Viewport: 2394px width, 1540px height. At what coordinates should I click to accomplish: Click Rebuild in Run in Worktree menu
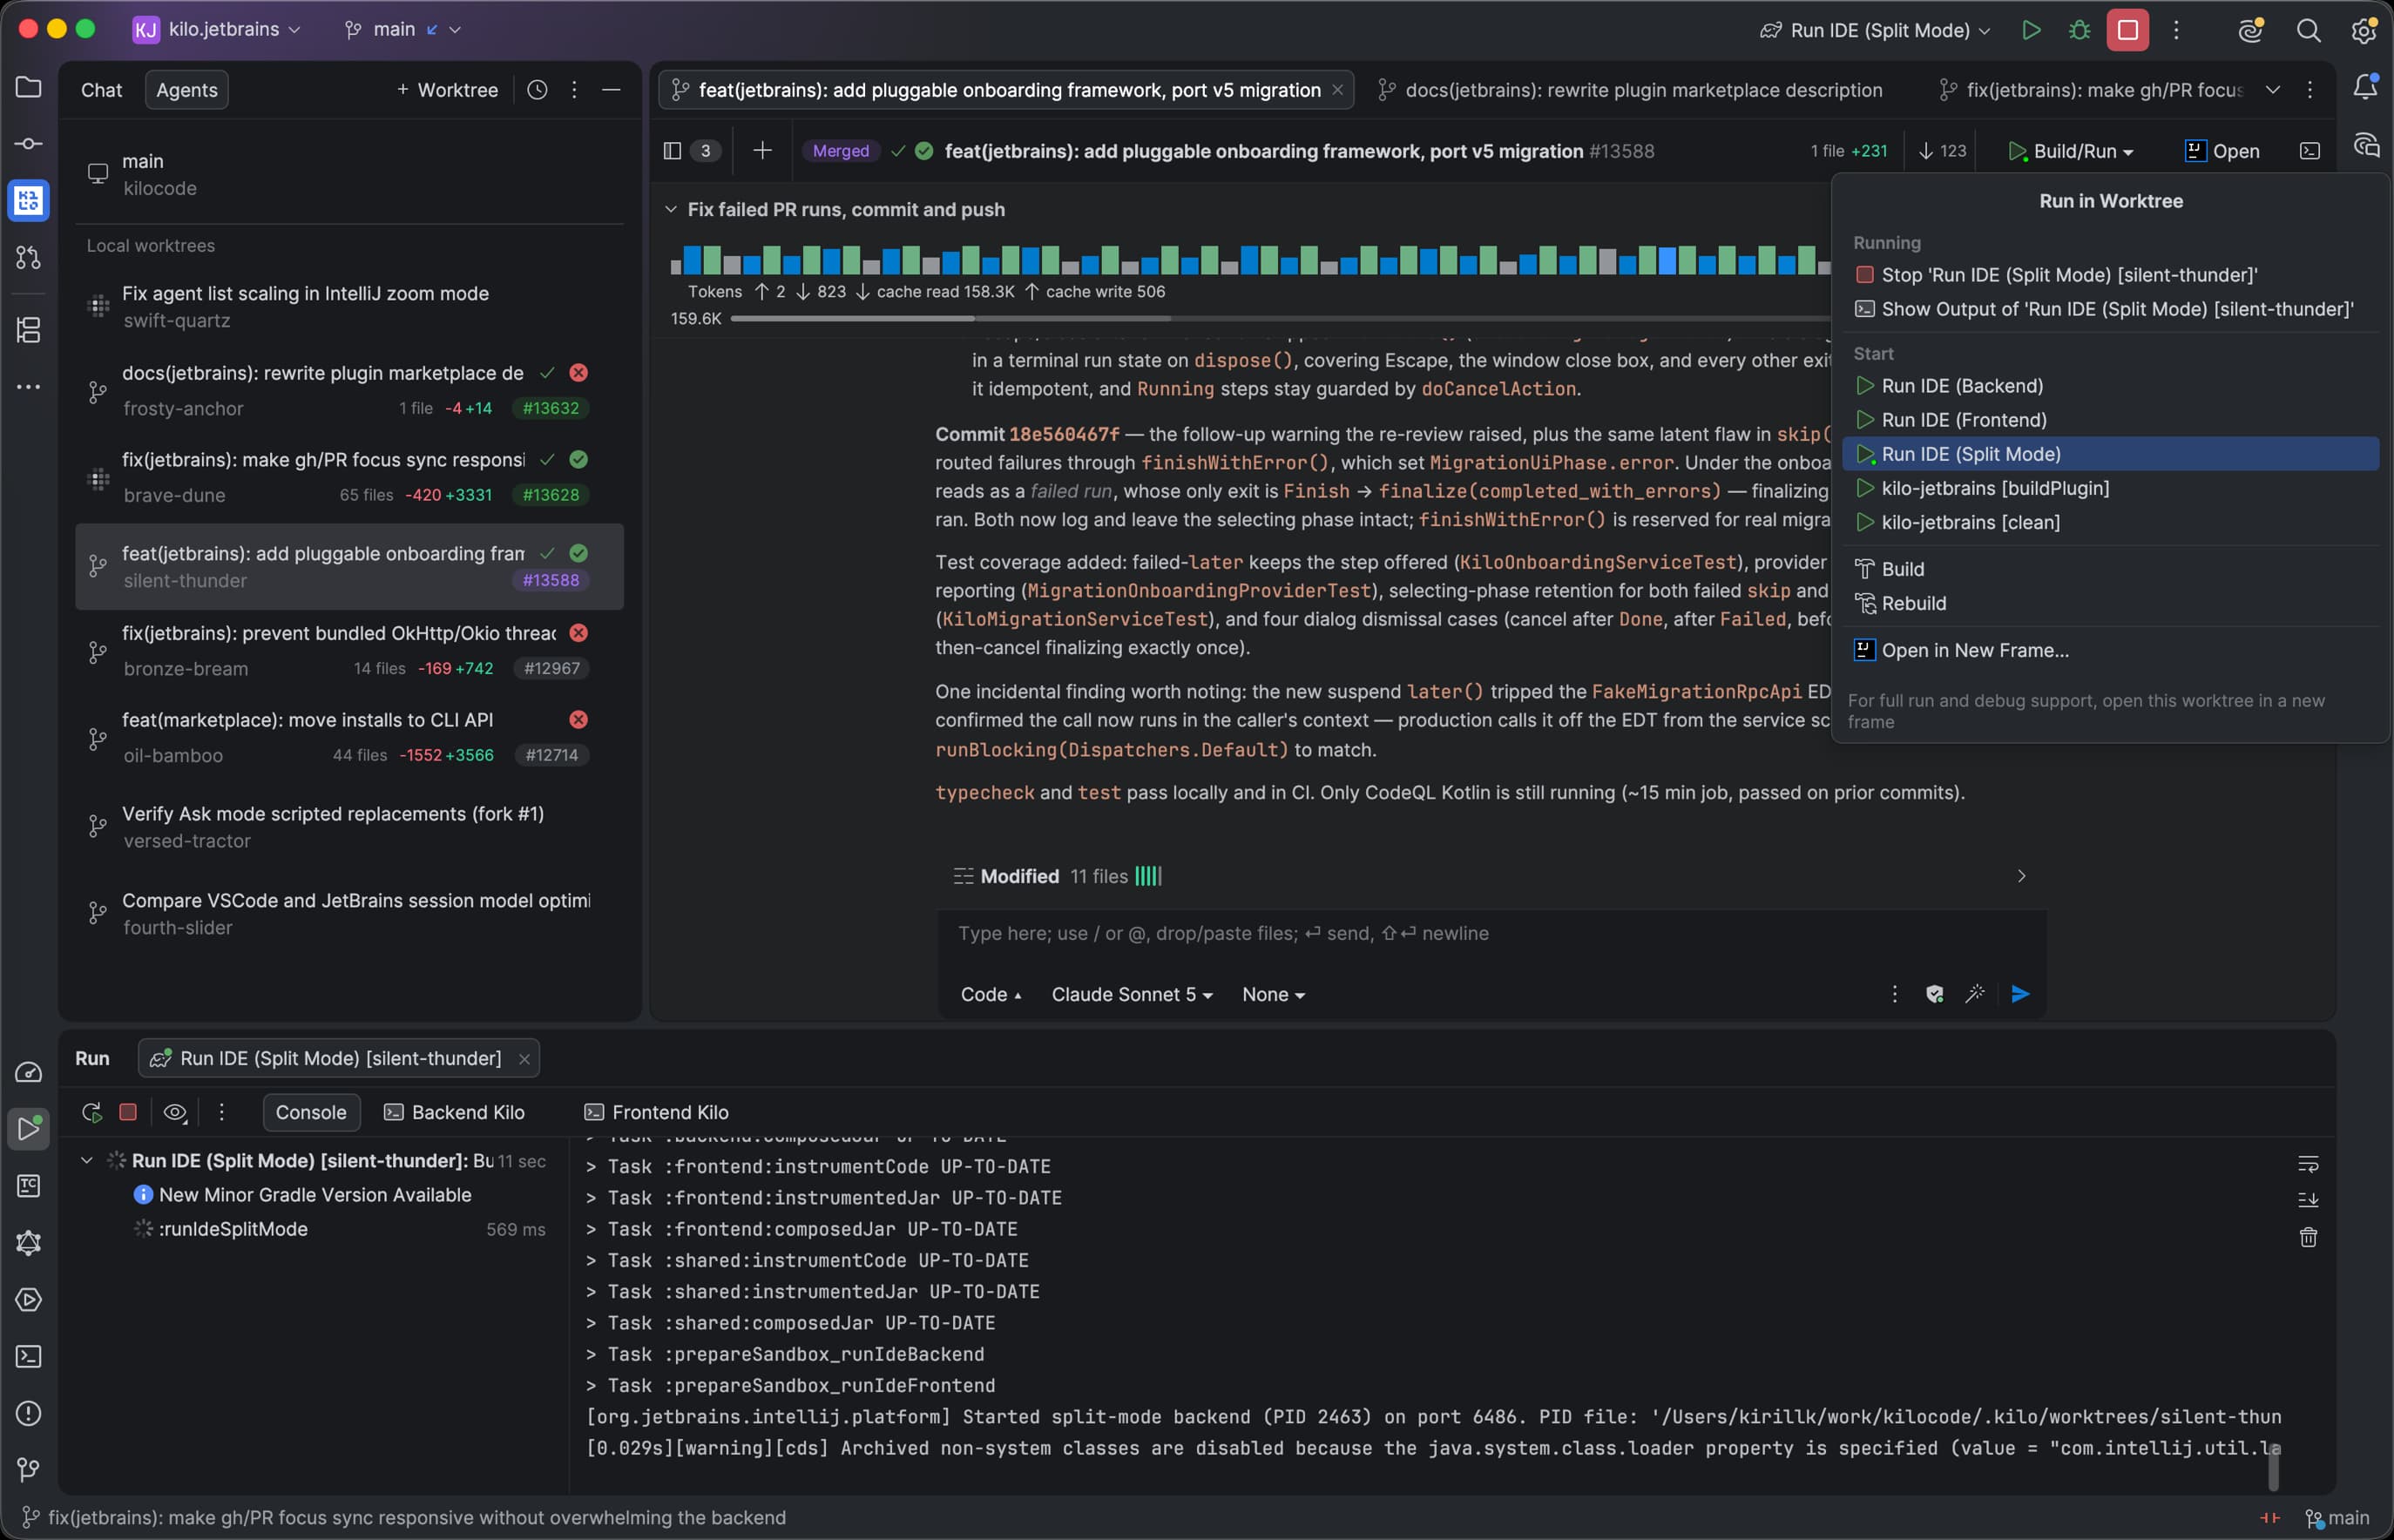pyautogui.click(x=2110, y=603)
